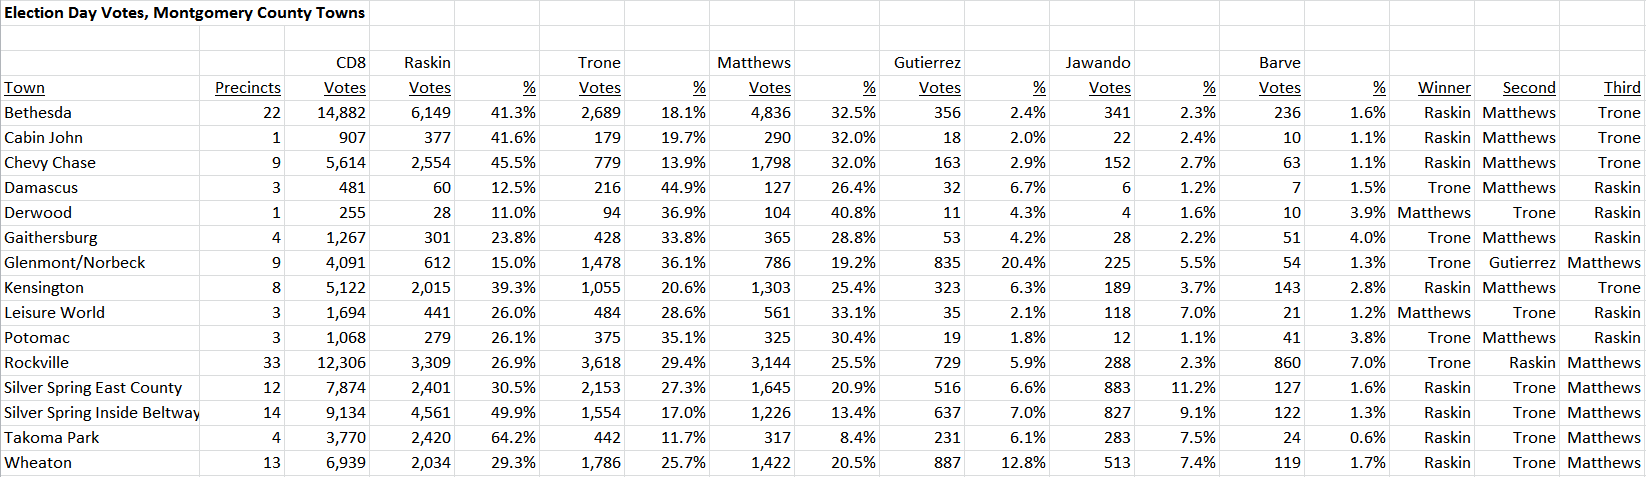Select Rockville CD8 votes cell 12,306
The image size is (1646, 477).
tap(327, 363)
